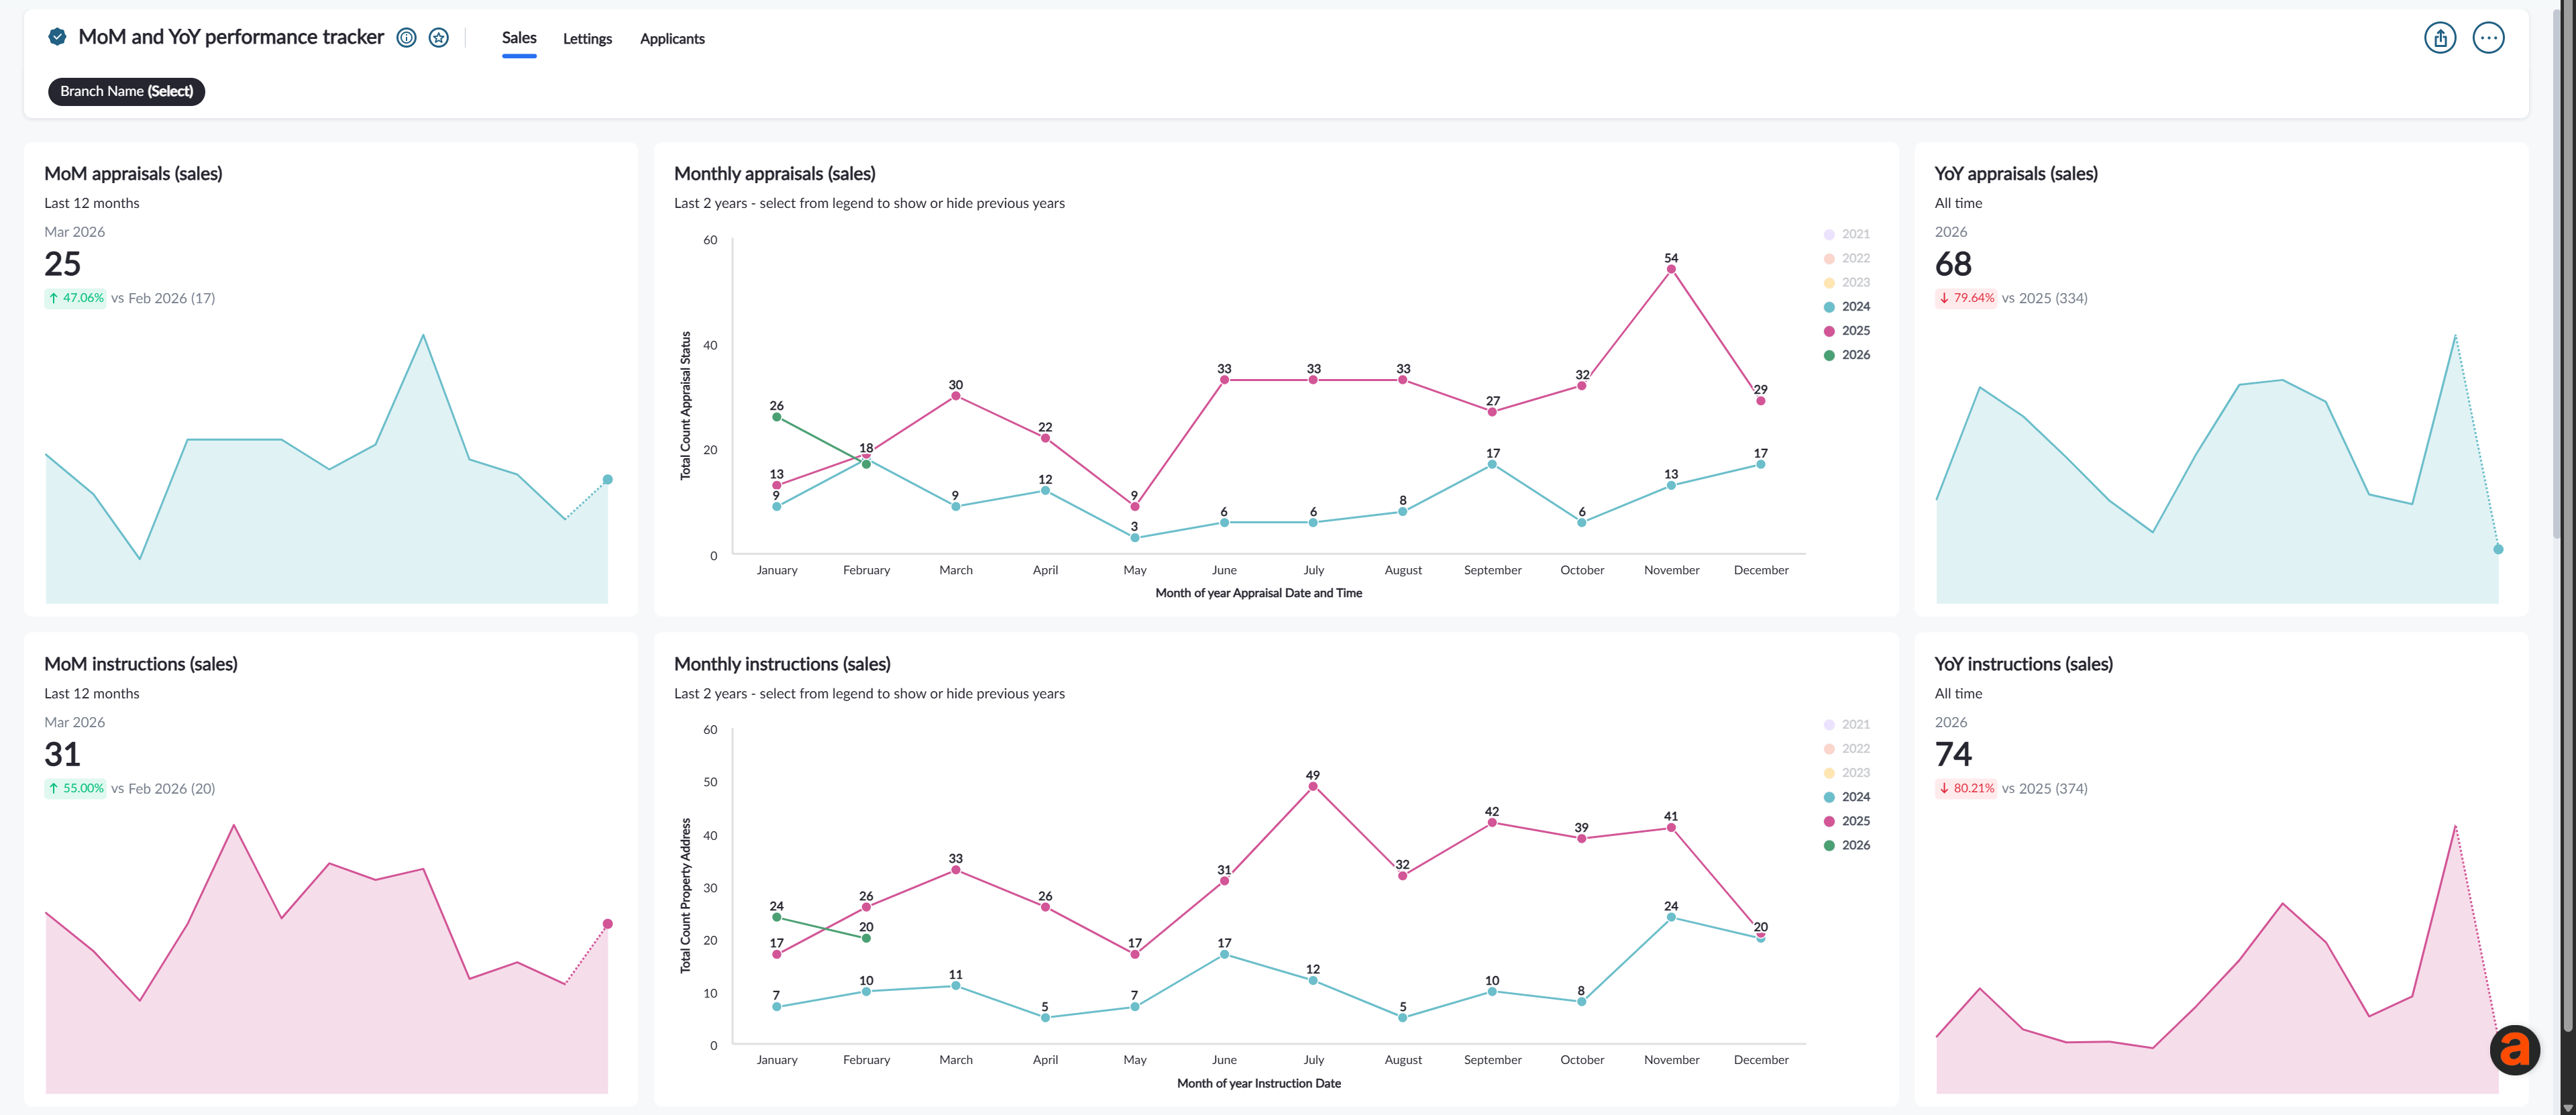
Task: Switch to the Lettings tab
Action: 587,39
